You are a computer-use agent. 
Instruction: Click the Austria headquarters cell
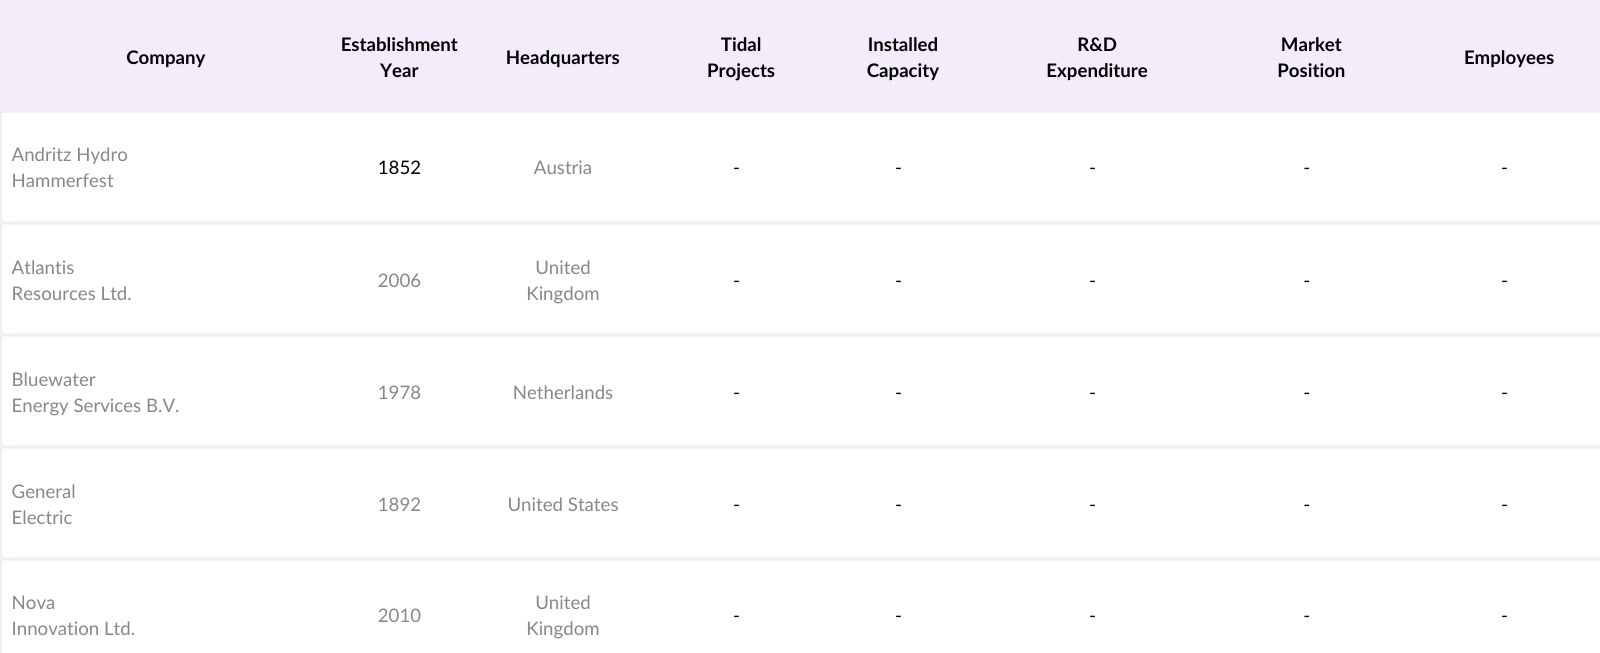pyautogui.click(x=562, y=168)
